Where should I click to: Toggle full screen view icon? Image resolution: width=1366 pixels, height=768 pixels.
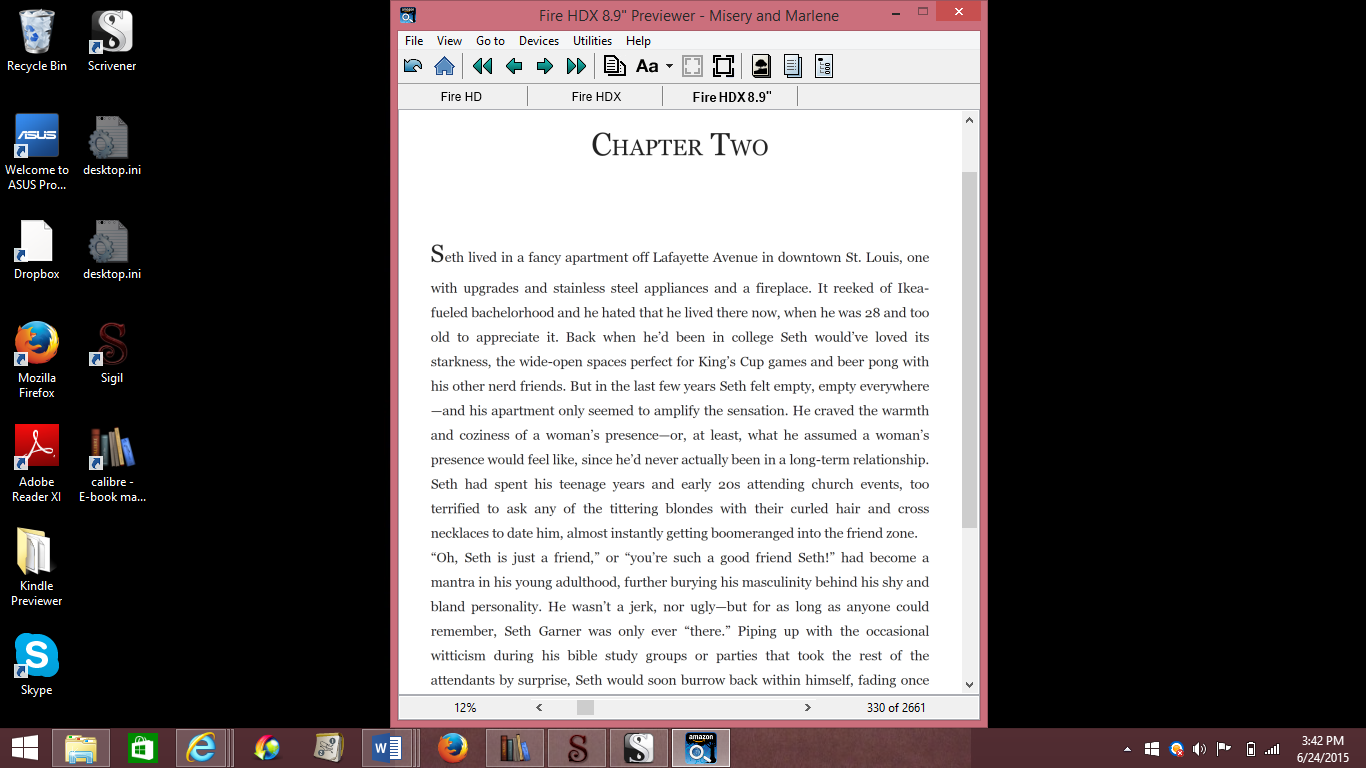click(724, 66)
